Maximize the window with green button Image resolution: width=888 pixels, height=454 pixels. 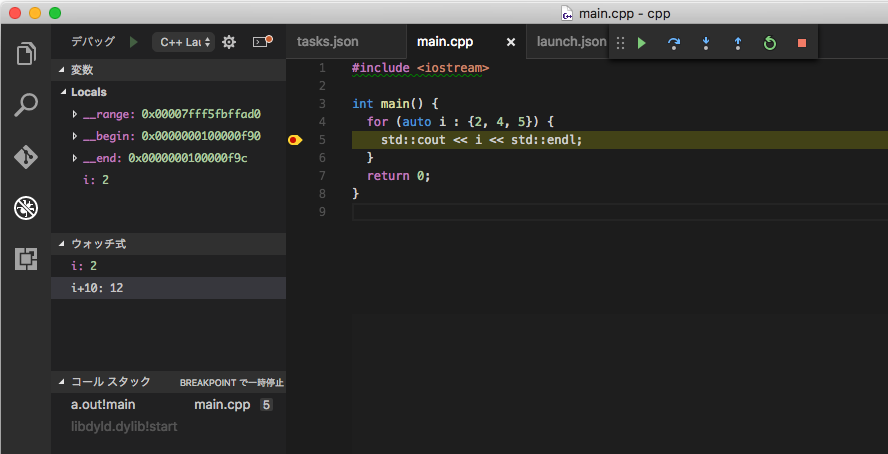pos(55,13)
